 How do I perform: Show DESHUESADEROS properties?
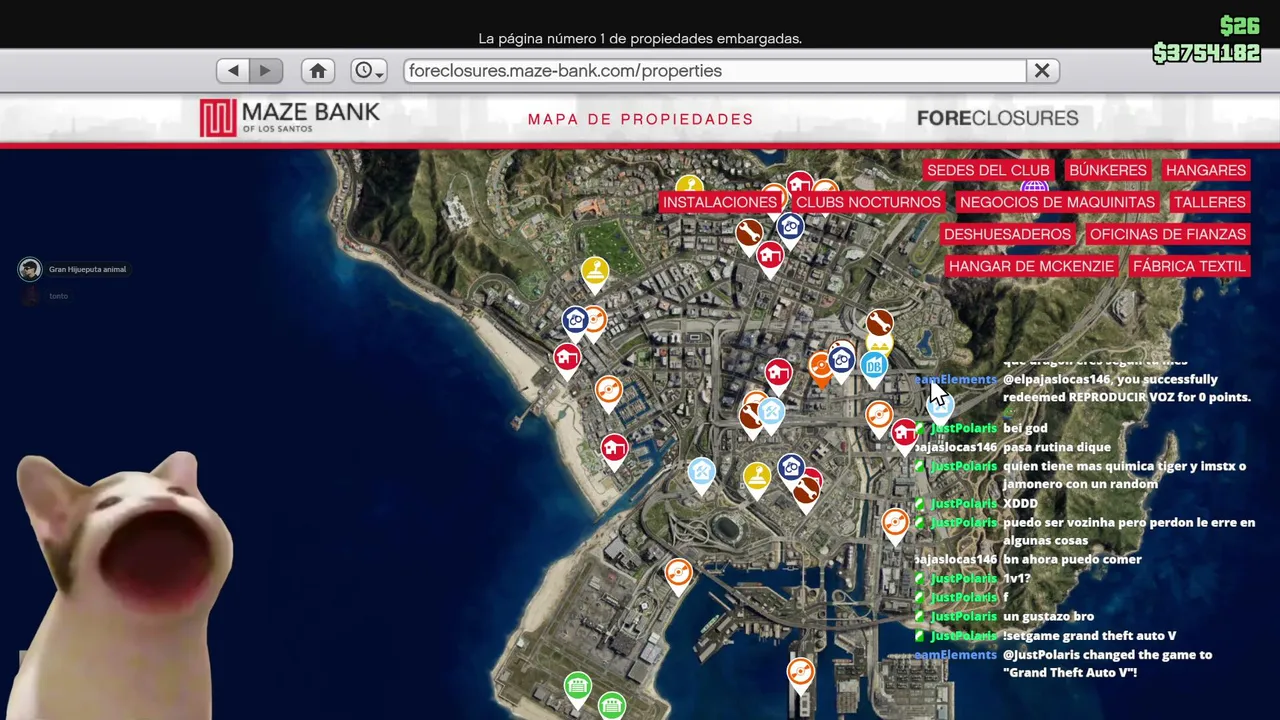[1007, 234]
